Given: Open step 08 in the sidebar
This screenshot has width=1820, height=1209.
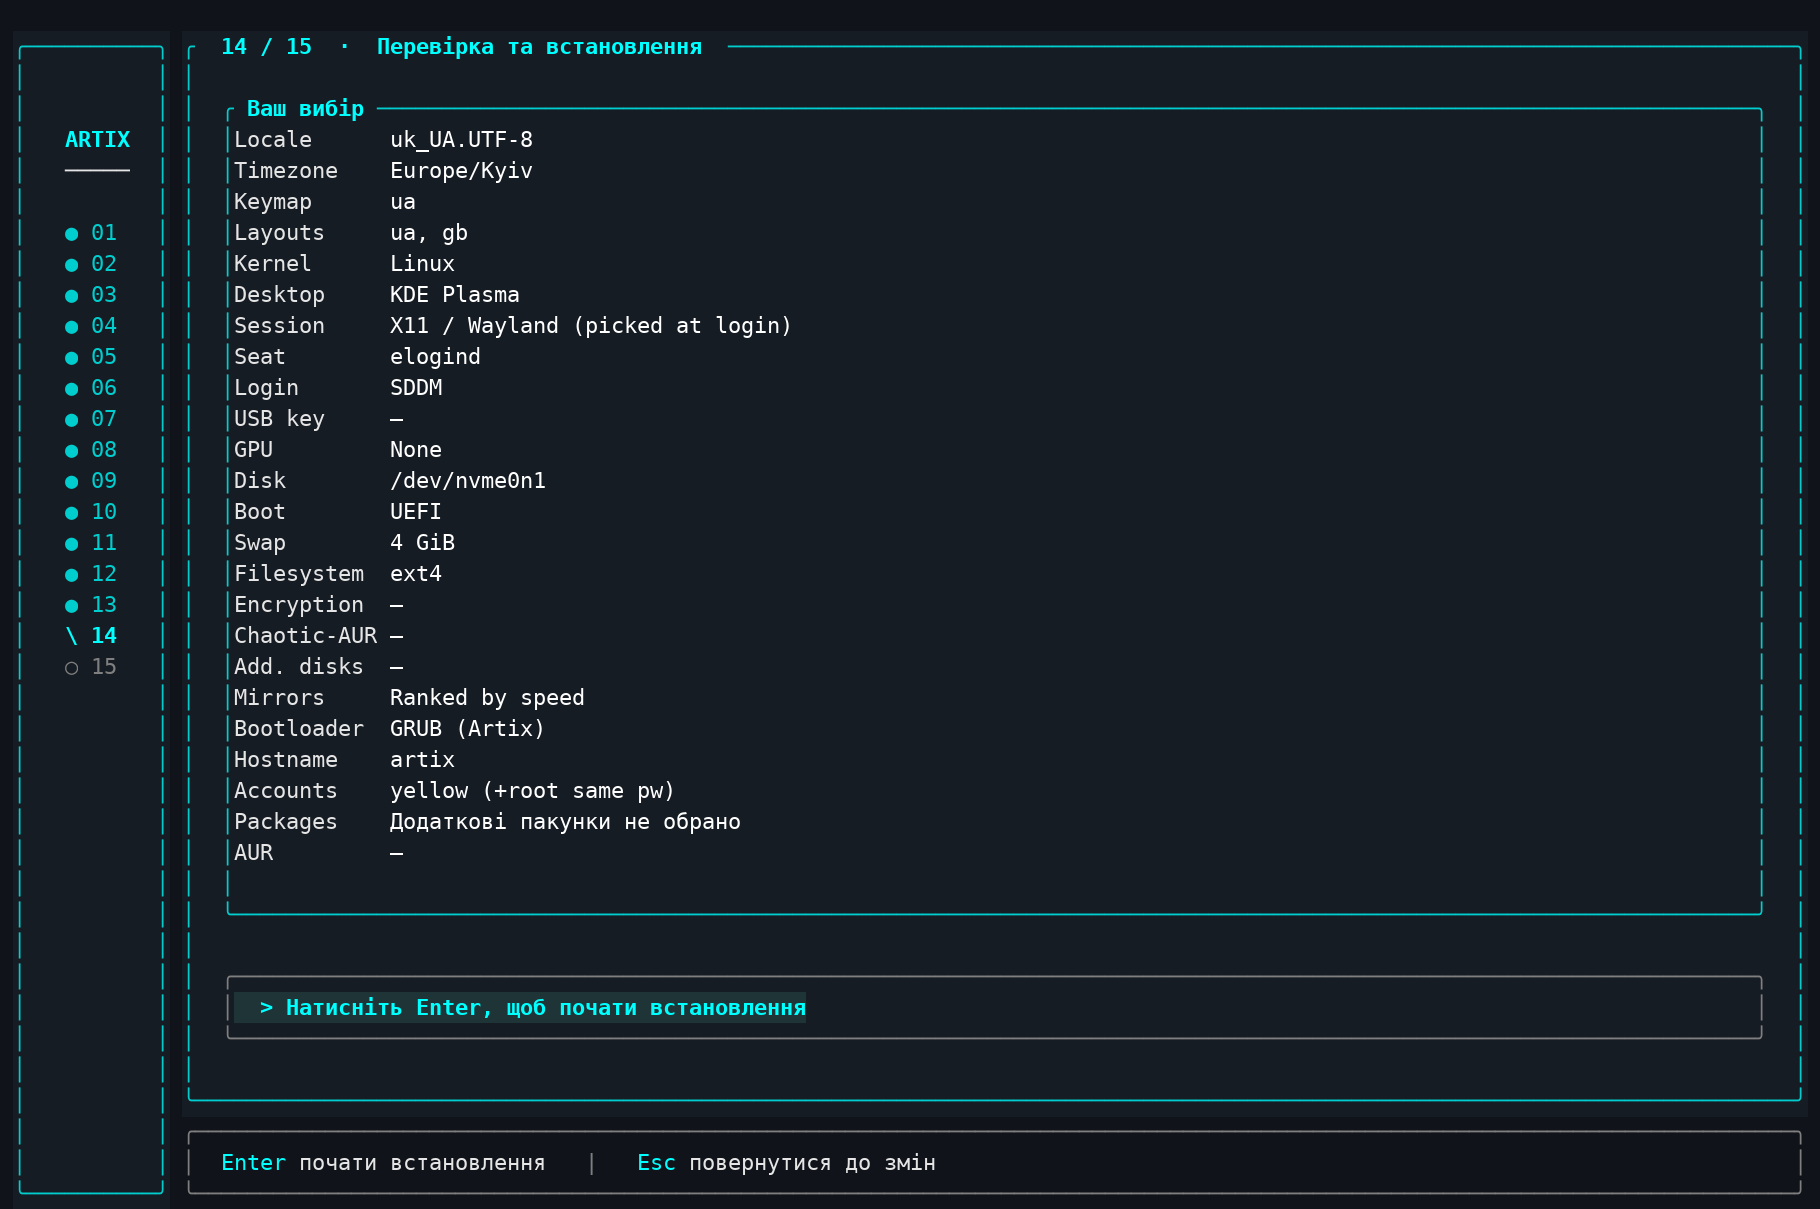Looking at the screenshot, I should [91, 450].
